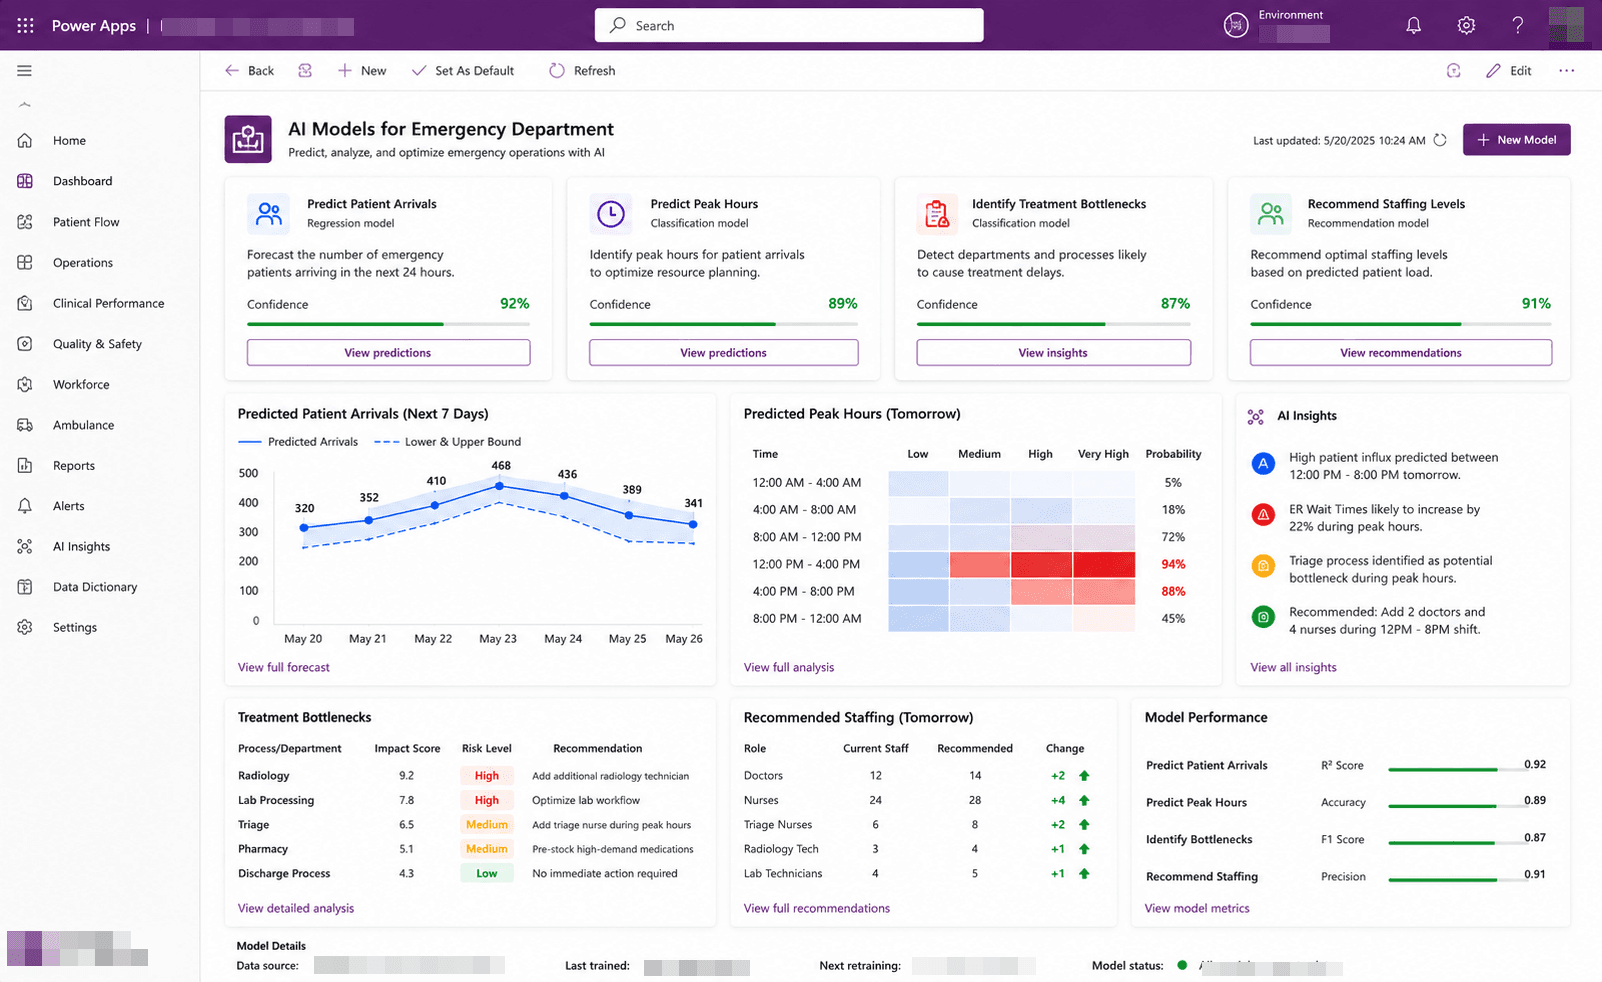The width and height of the screenshot is (1602, 982).
Task: Click the May 23 data point labeled 468
Action: (500, 486)
